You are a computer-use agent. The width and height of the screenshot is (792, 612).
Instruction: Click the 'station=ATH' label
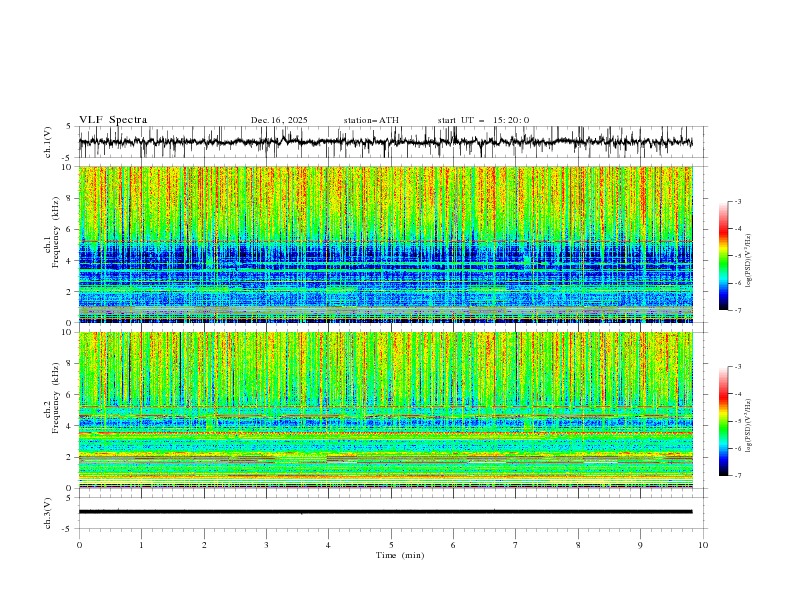tap(371, 120)
